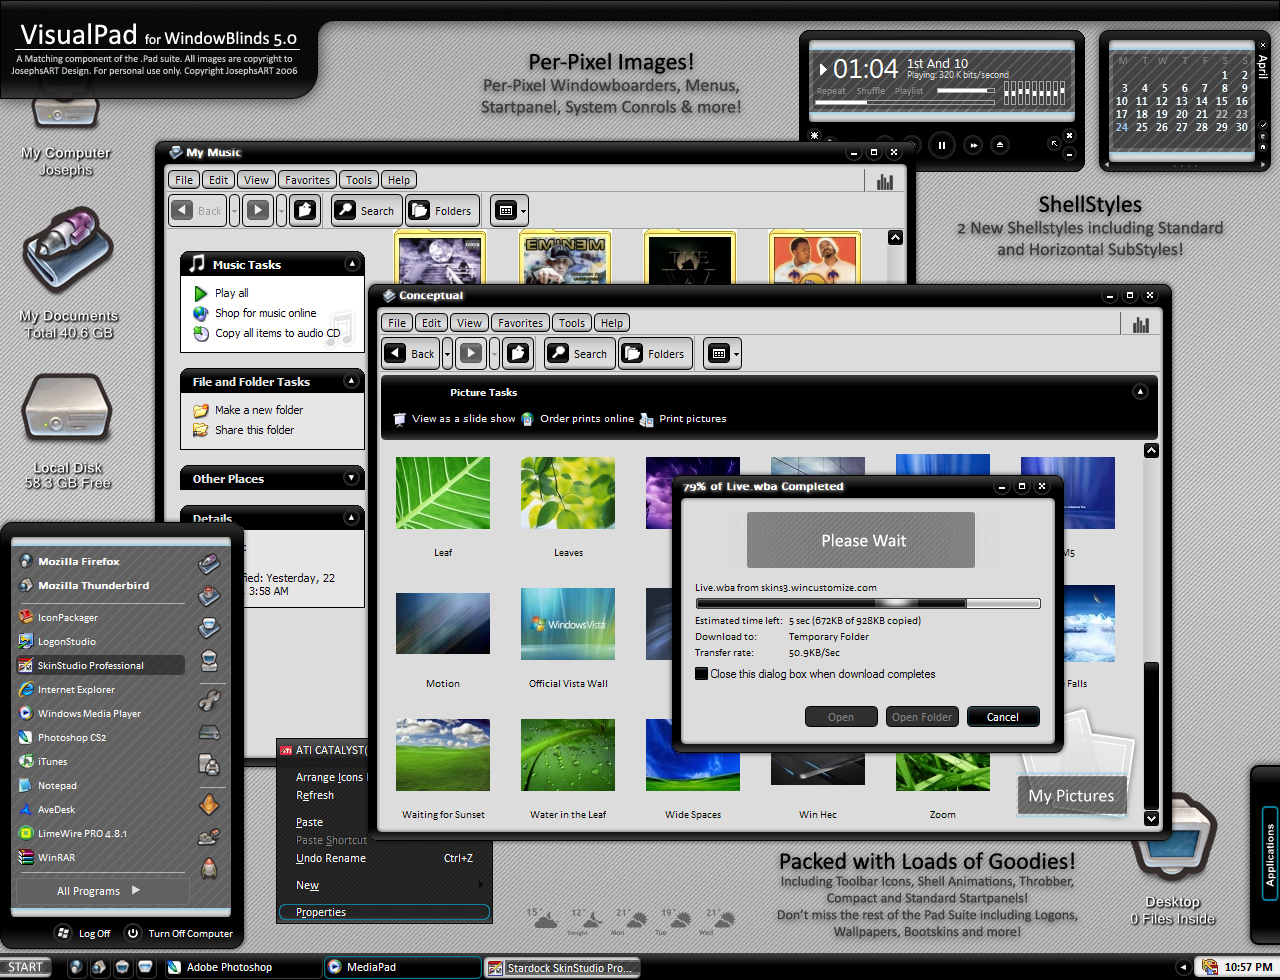Click the Forward arrow in the Conceptual window

coord(471,353)
